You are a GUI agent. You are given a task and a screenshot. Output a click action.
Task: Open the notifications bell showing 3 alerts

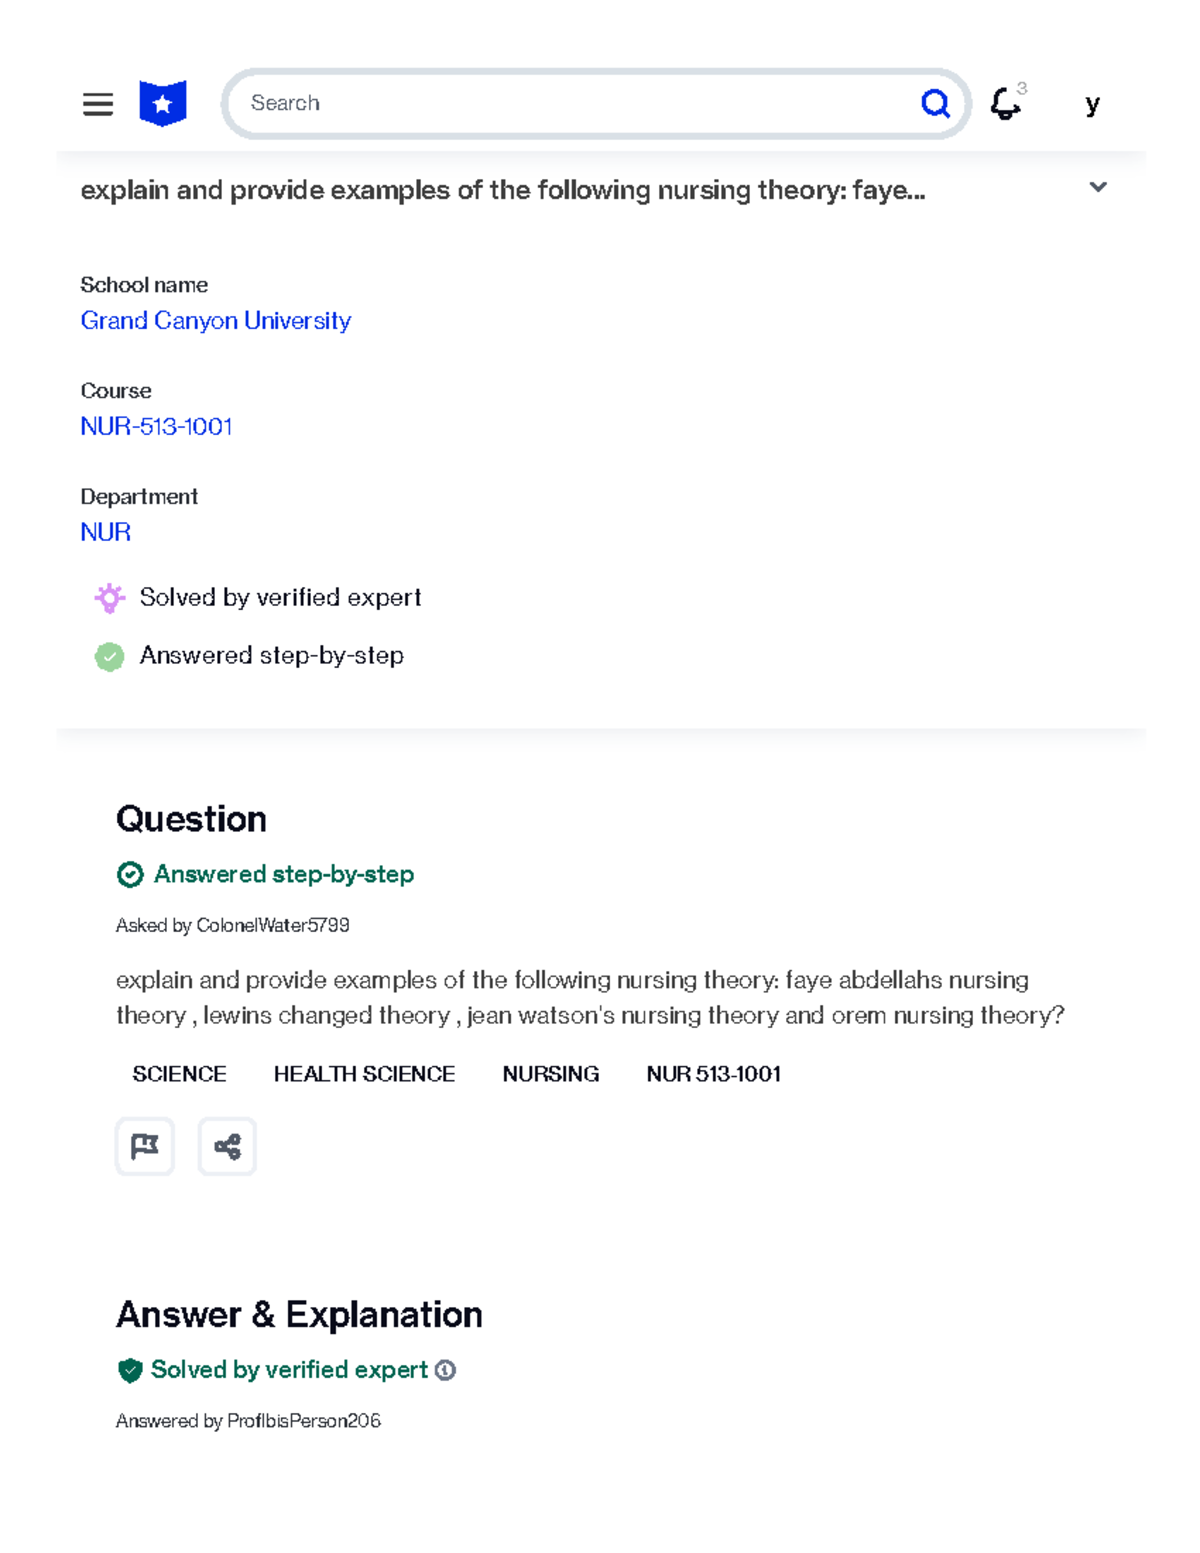point(1005,104)
